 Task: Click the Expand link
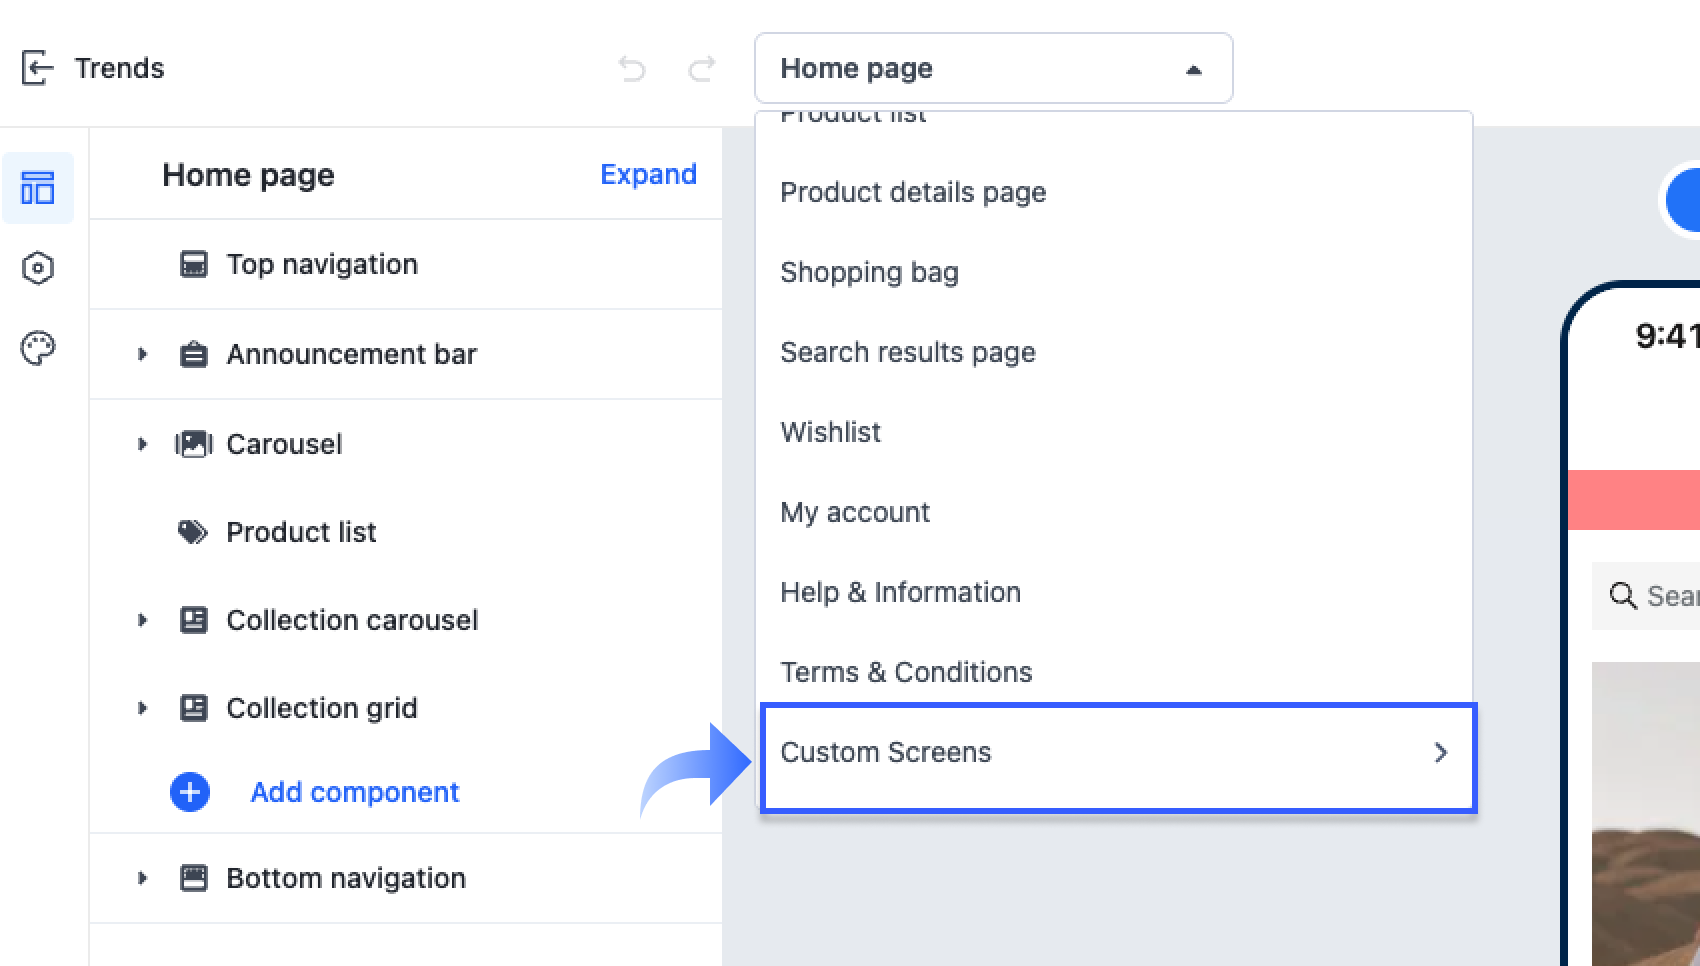pos(648,174)
